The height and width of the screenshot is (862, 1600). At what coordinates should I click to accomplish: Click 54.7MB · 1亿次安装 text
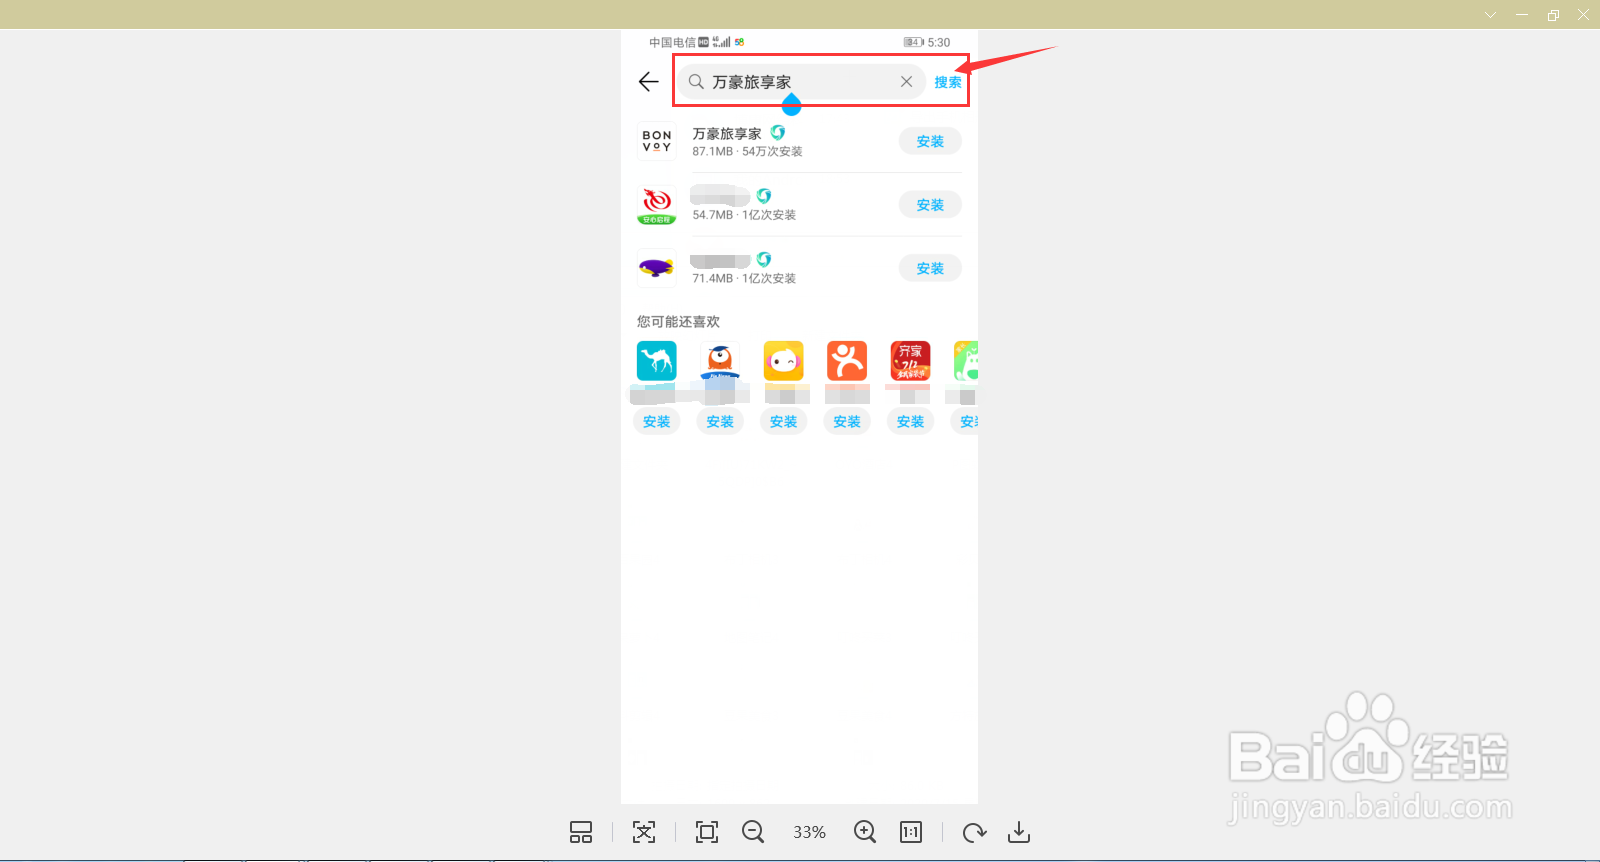744,215
